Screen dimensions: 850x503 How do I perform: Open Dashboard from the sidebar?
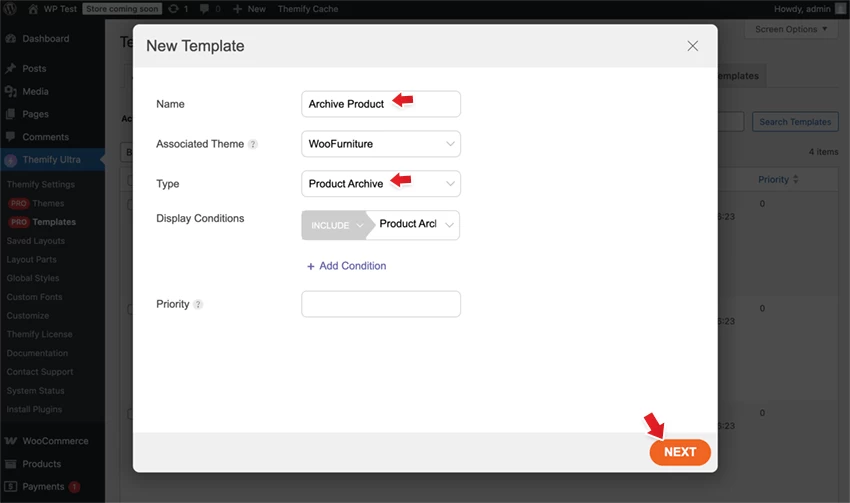pyautogui.click(x=45, y=39)
